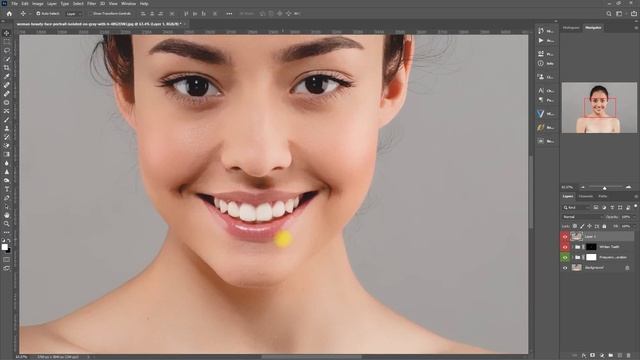Click the Whiten Teeth black mask thumbnail
The height and width of the screenshot is (360, 640).
pyautogui.click(x=591, y=247)
